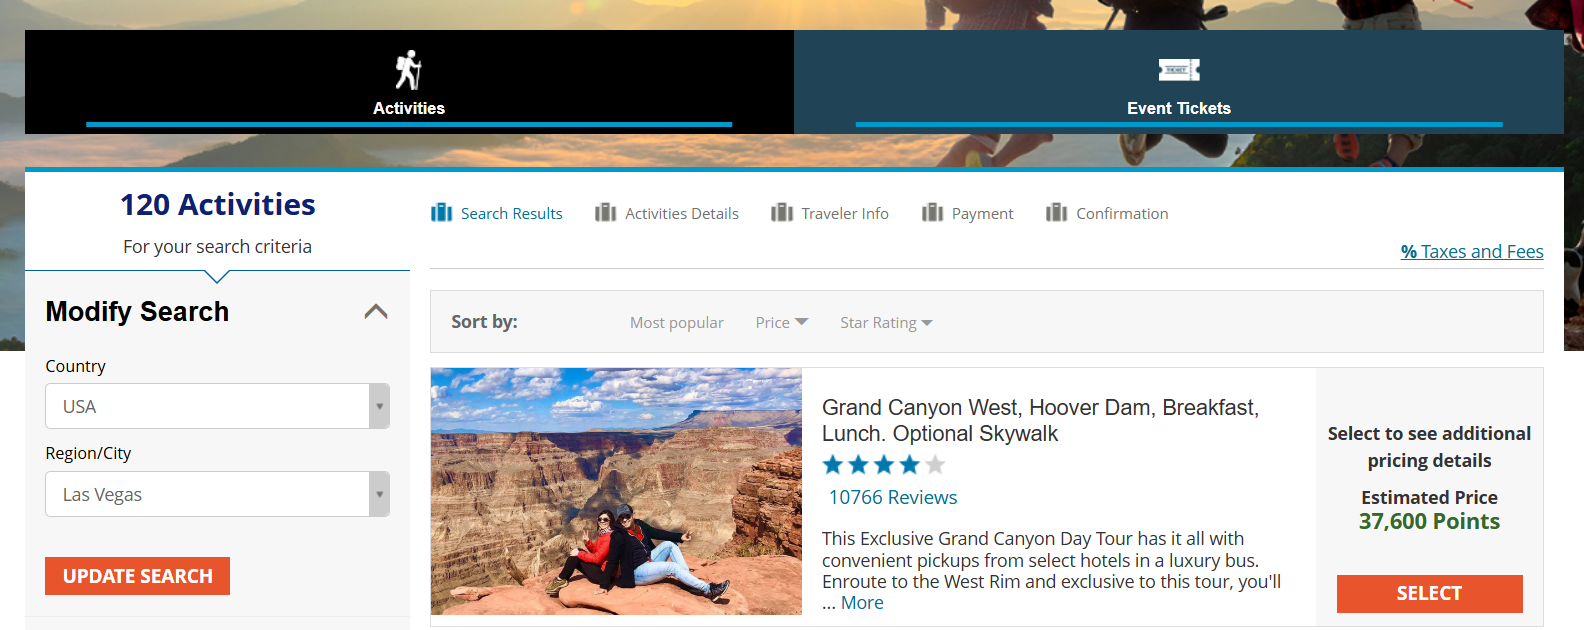Click the suitcase icon beside Confirmation

1057,213
